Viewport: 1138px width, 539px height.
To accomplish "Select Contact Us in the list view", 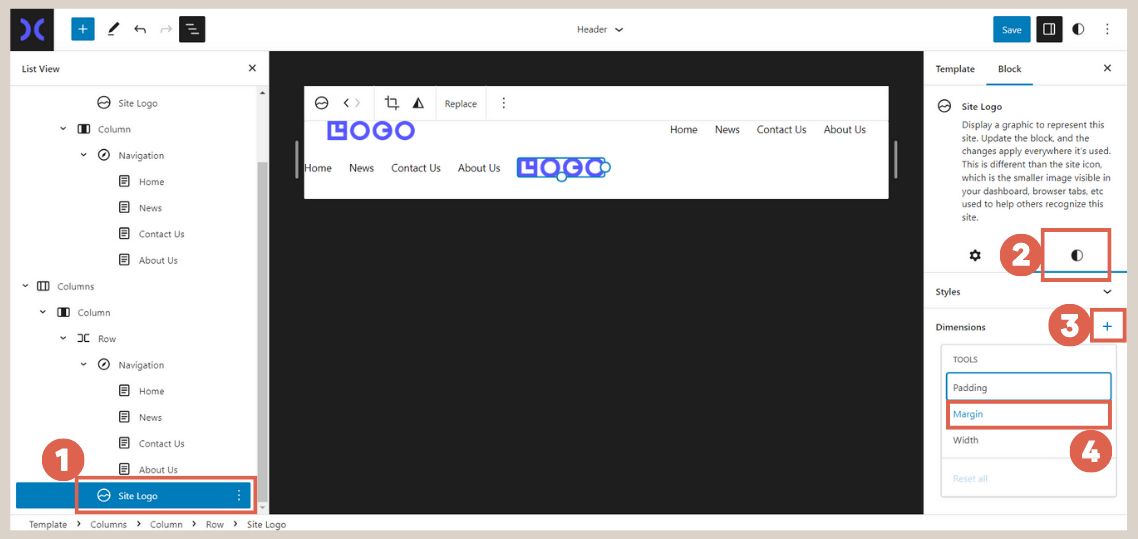I will point(161,234).
